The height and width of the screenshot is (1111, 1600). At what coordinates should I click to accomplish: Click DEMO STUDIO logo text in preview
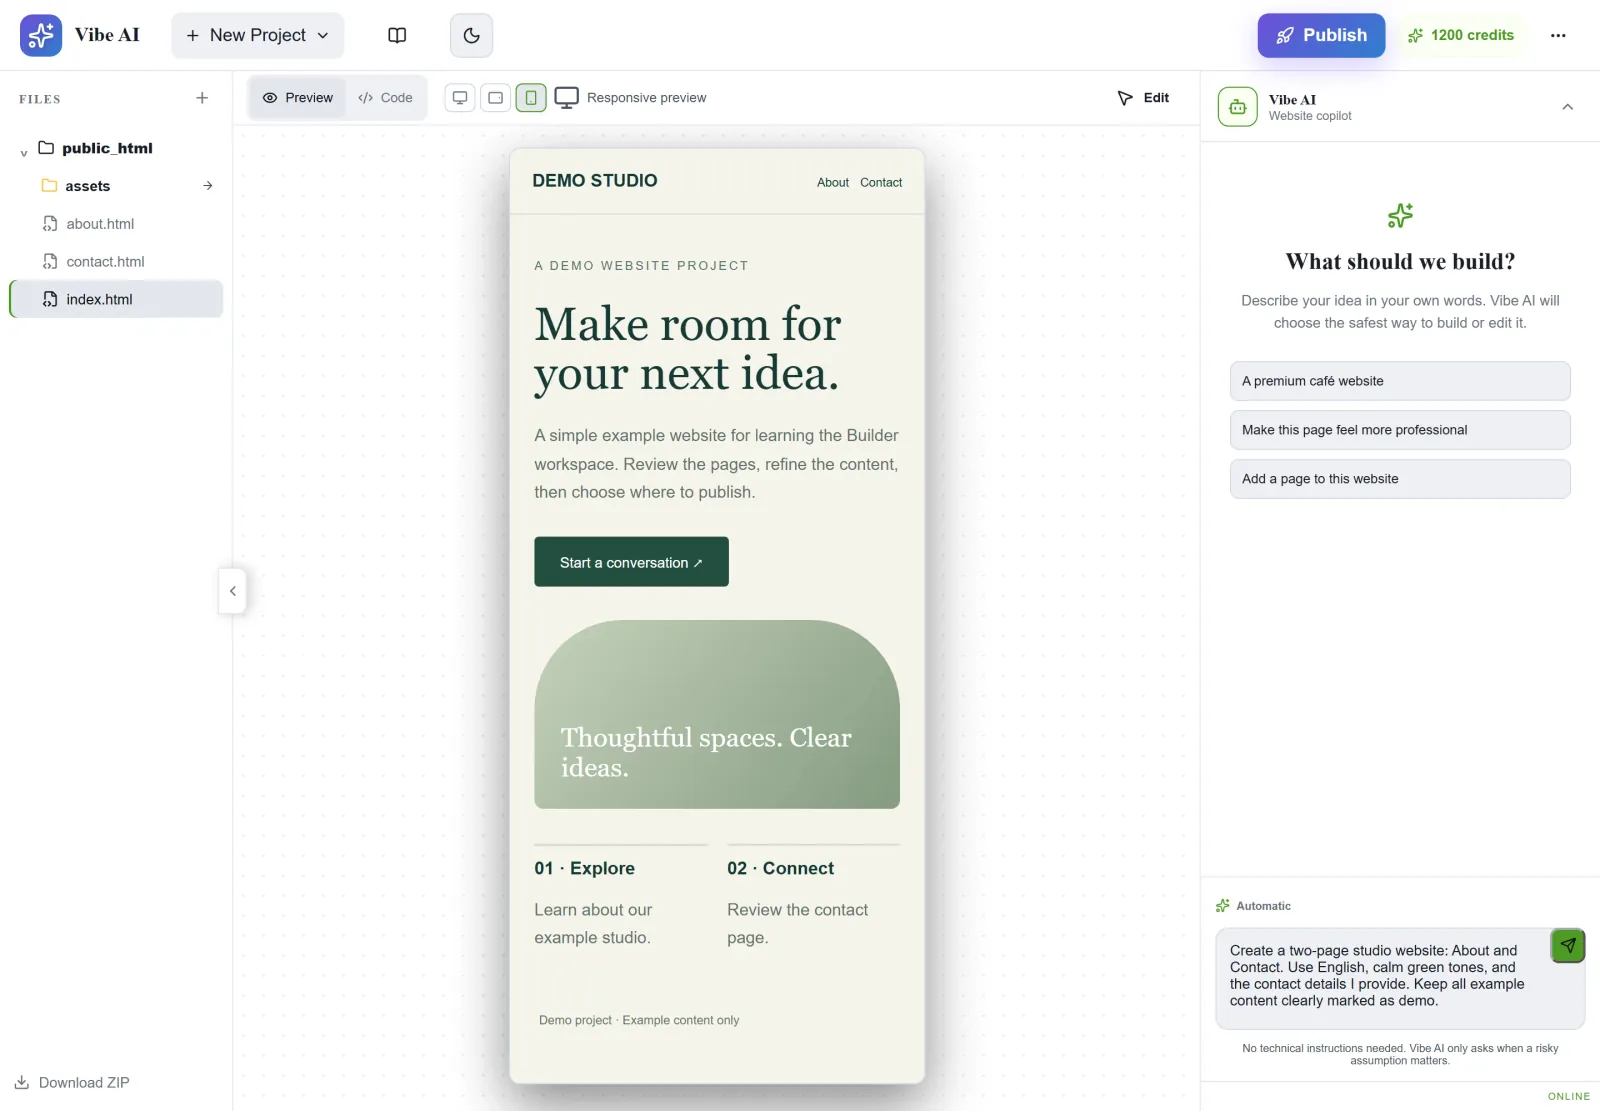(595, 181)
